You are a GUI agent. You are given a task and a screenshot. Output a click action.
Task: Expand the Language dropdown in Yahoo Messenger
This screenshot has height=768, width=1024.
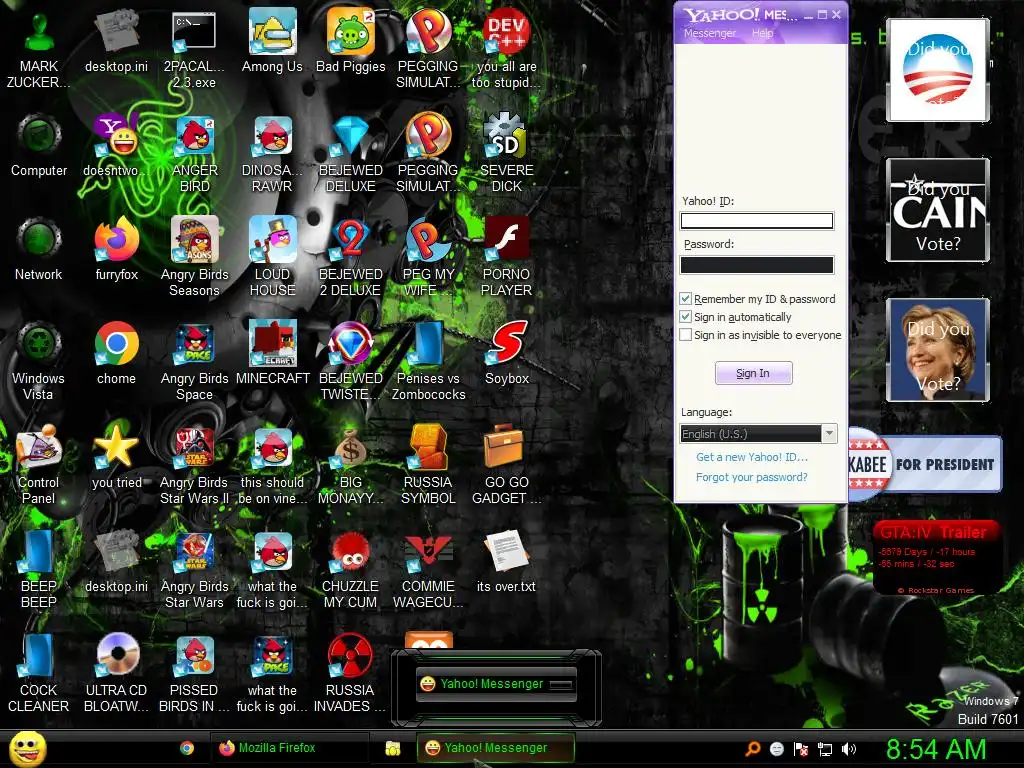[x=829, y=434]
